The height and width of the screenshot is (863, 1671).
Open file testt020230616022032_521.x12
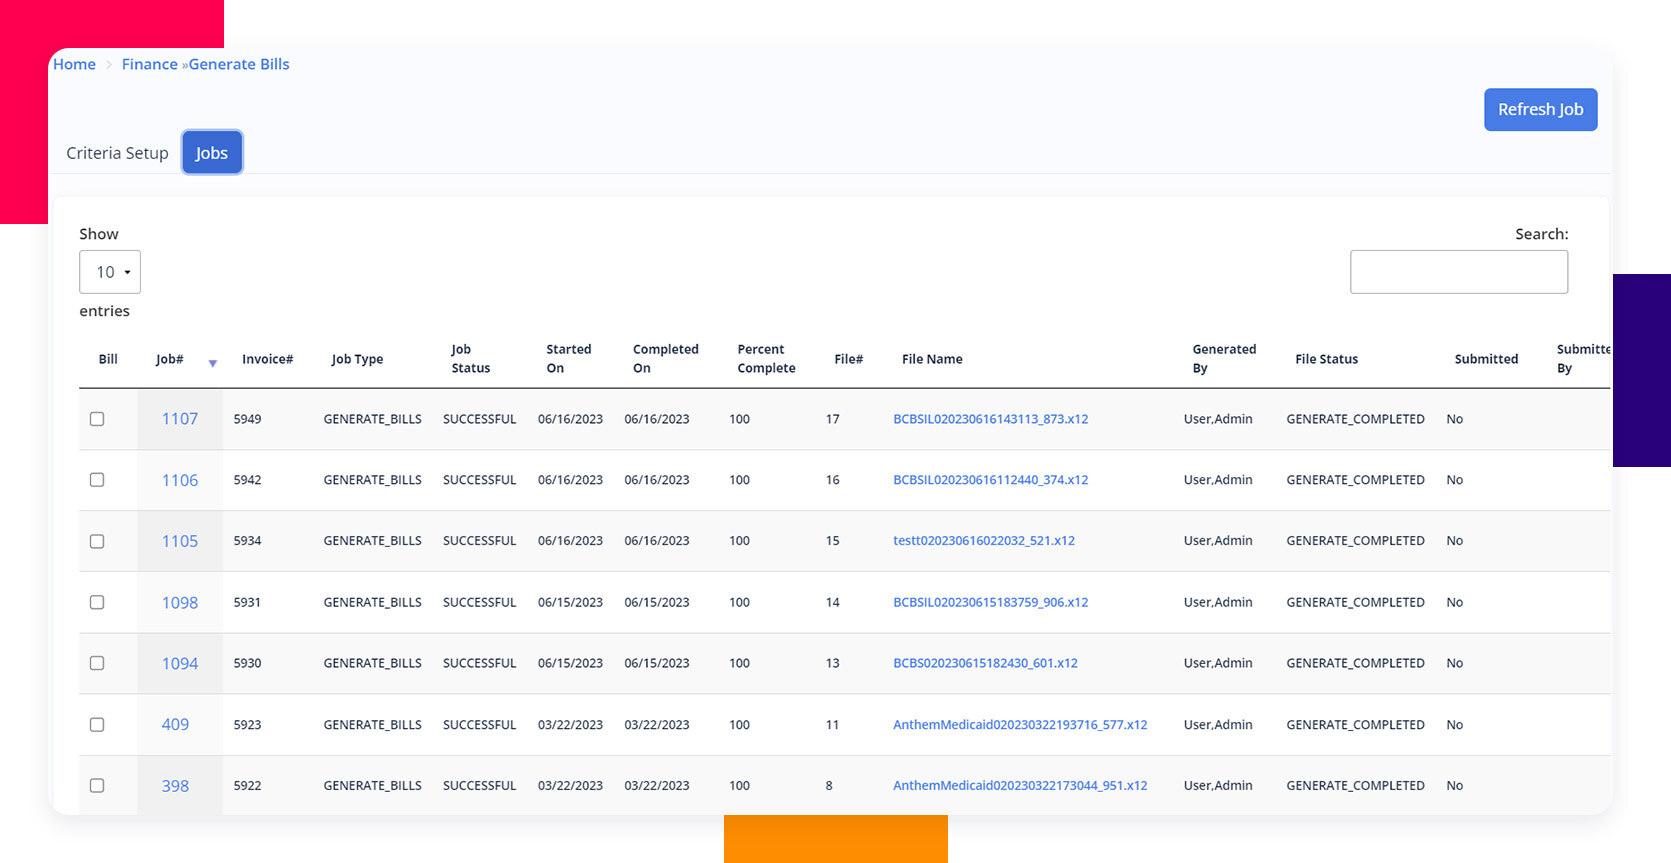[x=984, y=540]
